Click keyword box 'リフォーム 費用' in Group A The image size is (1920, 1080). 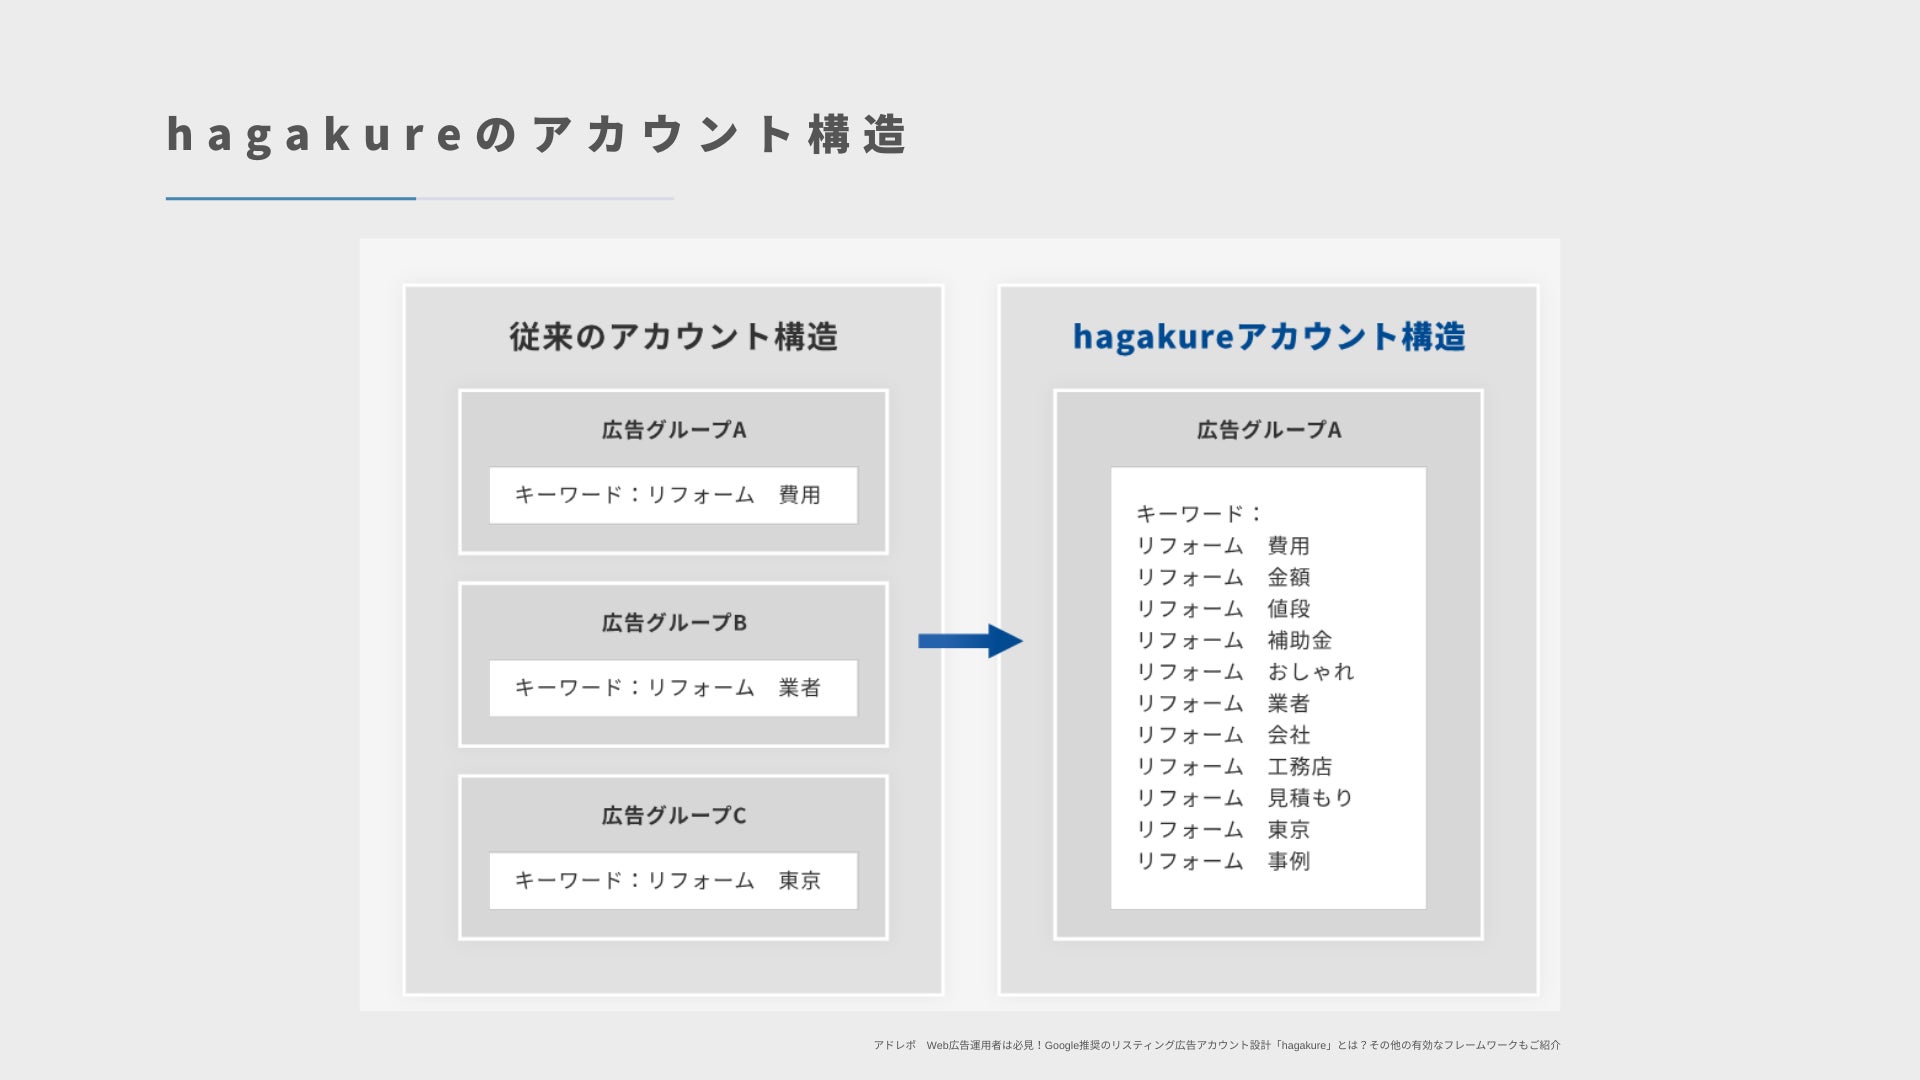pyautogui.click(x=673, y=495)
